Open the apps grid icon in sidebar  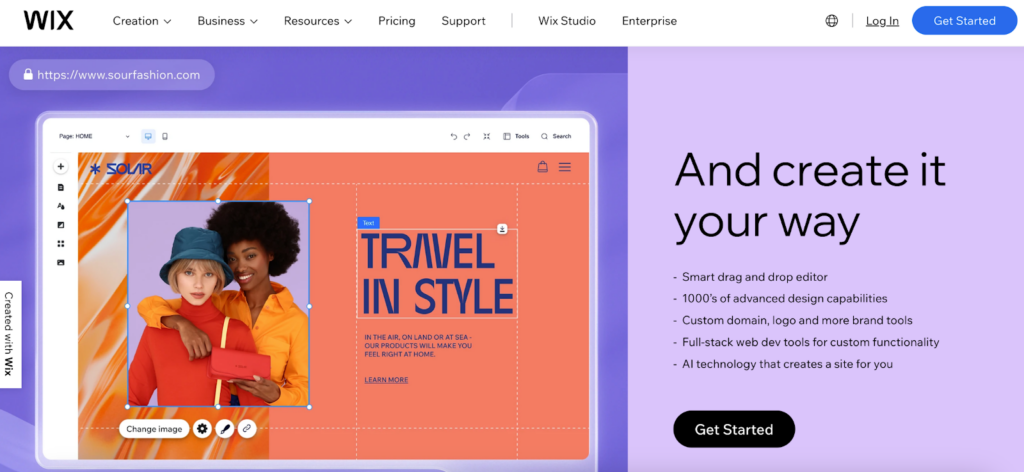coord(61,244)
